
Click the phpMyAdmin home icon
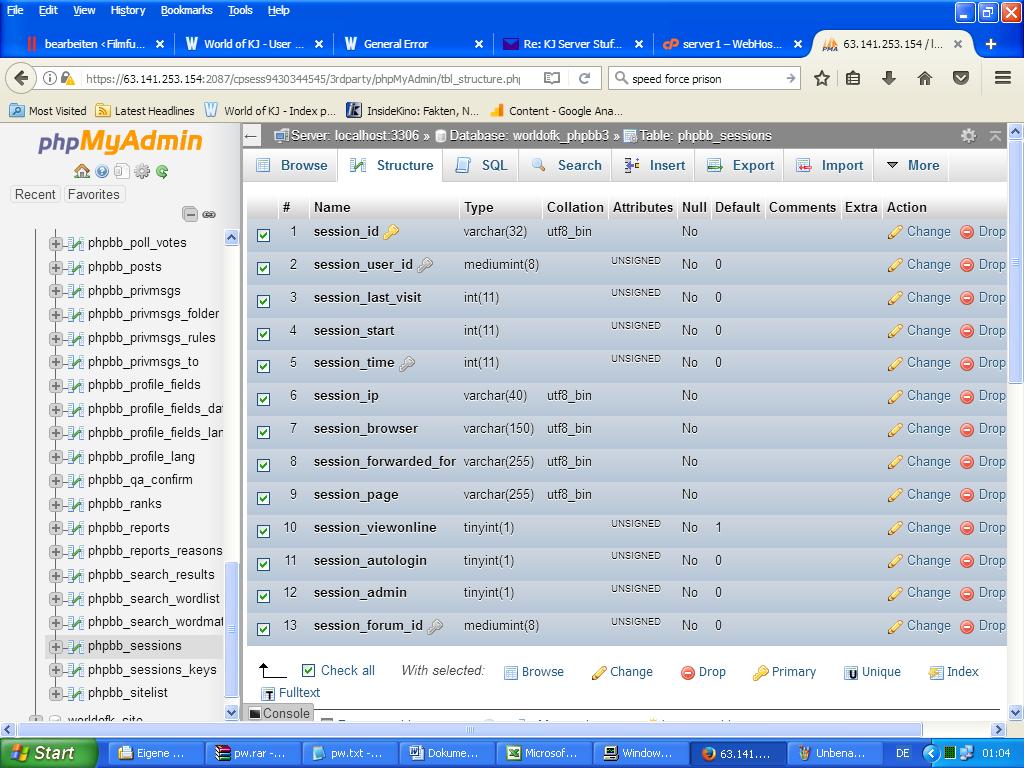tap(82, 171)
